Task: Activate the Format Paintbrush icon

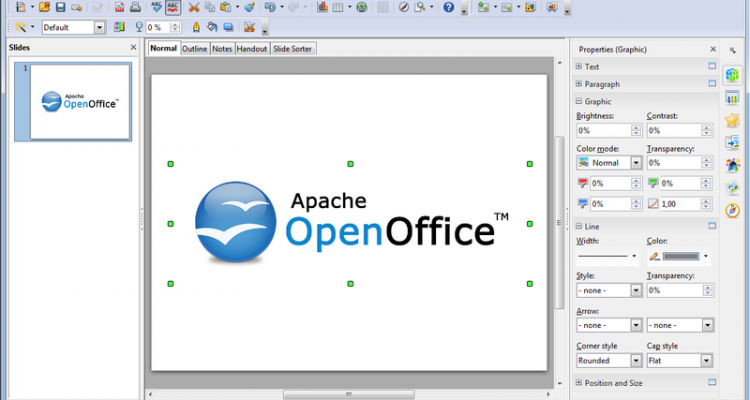Action: 249,7
